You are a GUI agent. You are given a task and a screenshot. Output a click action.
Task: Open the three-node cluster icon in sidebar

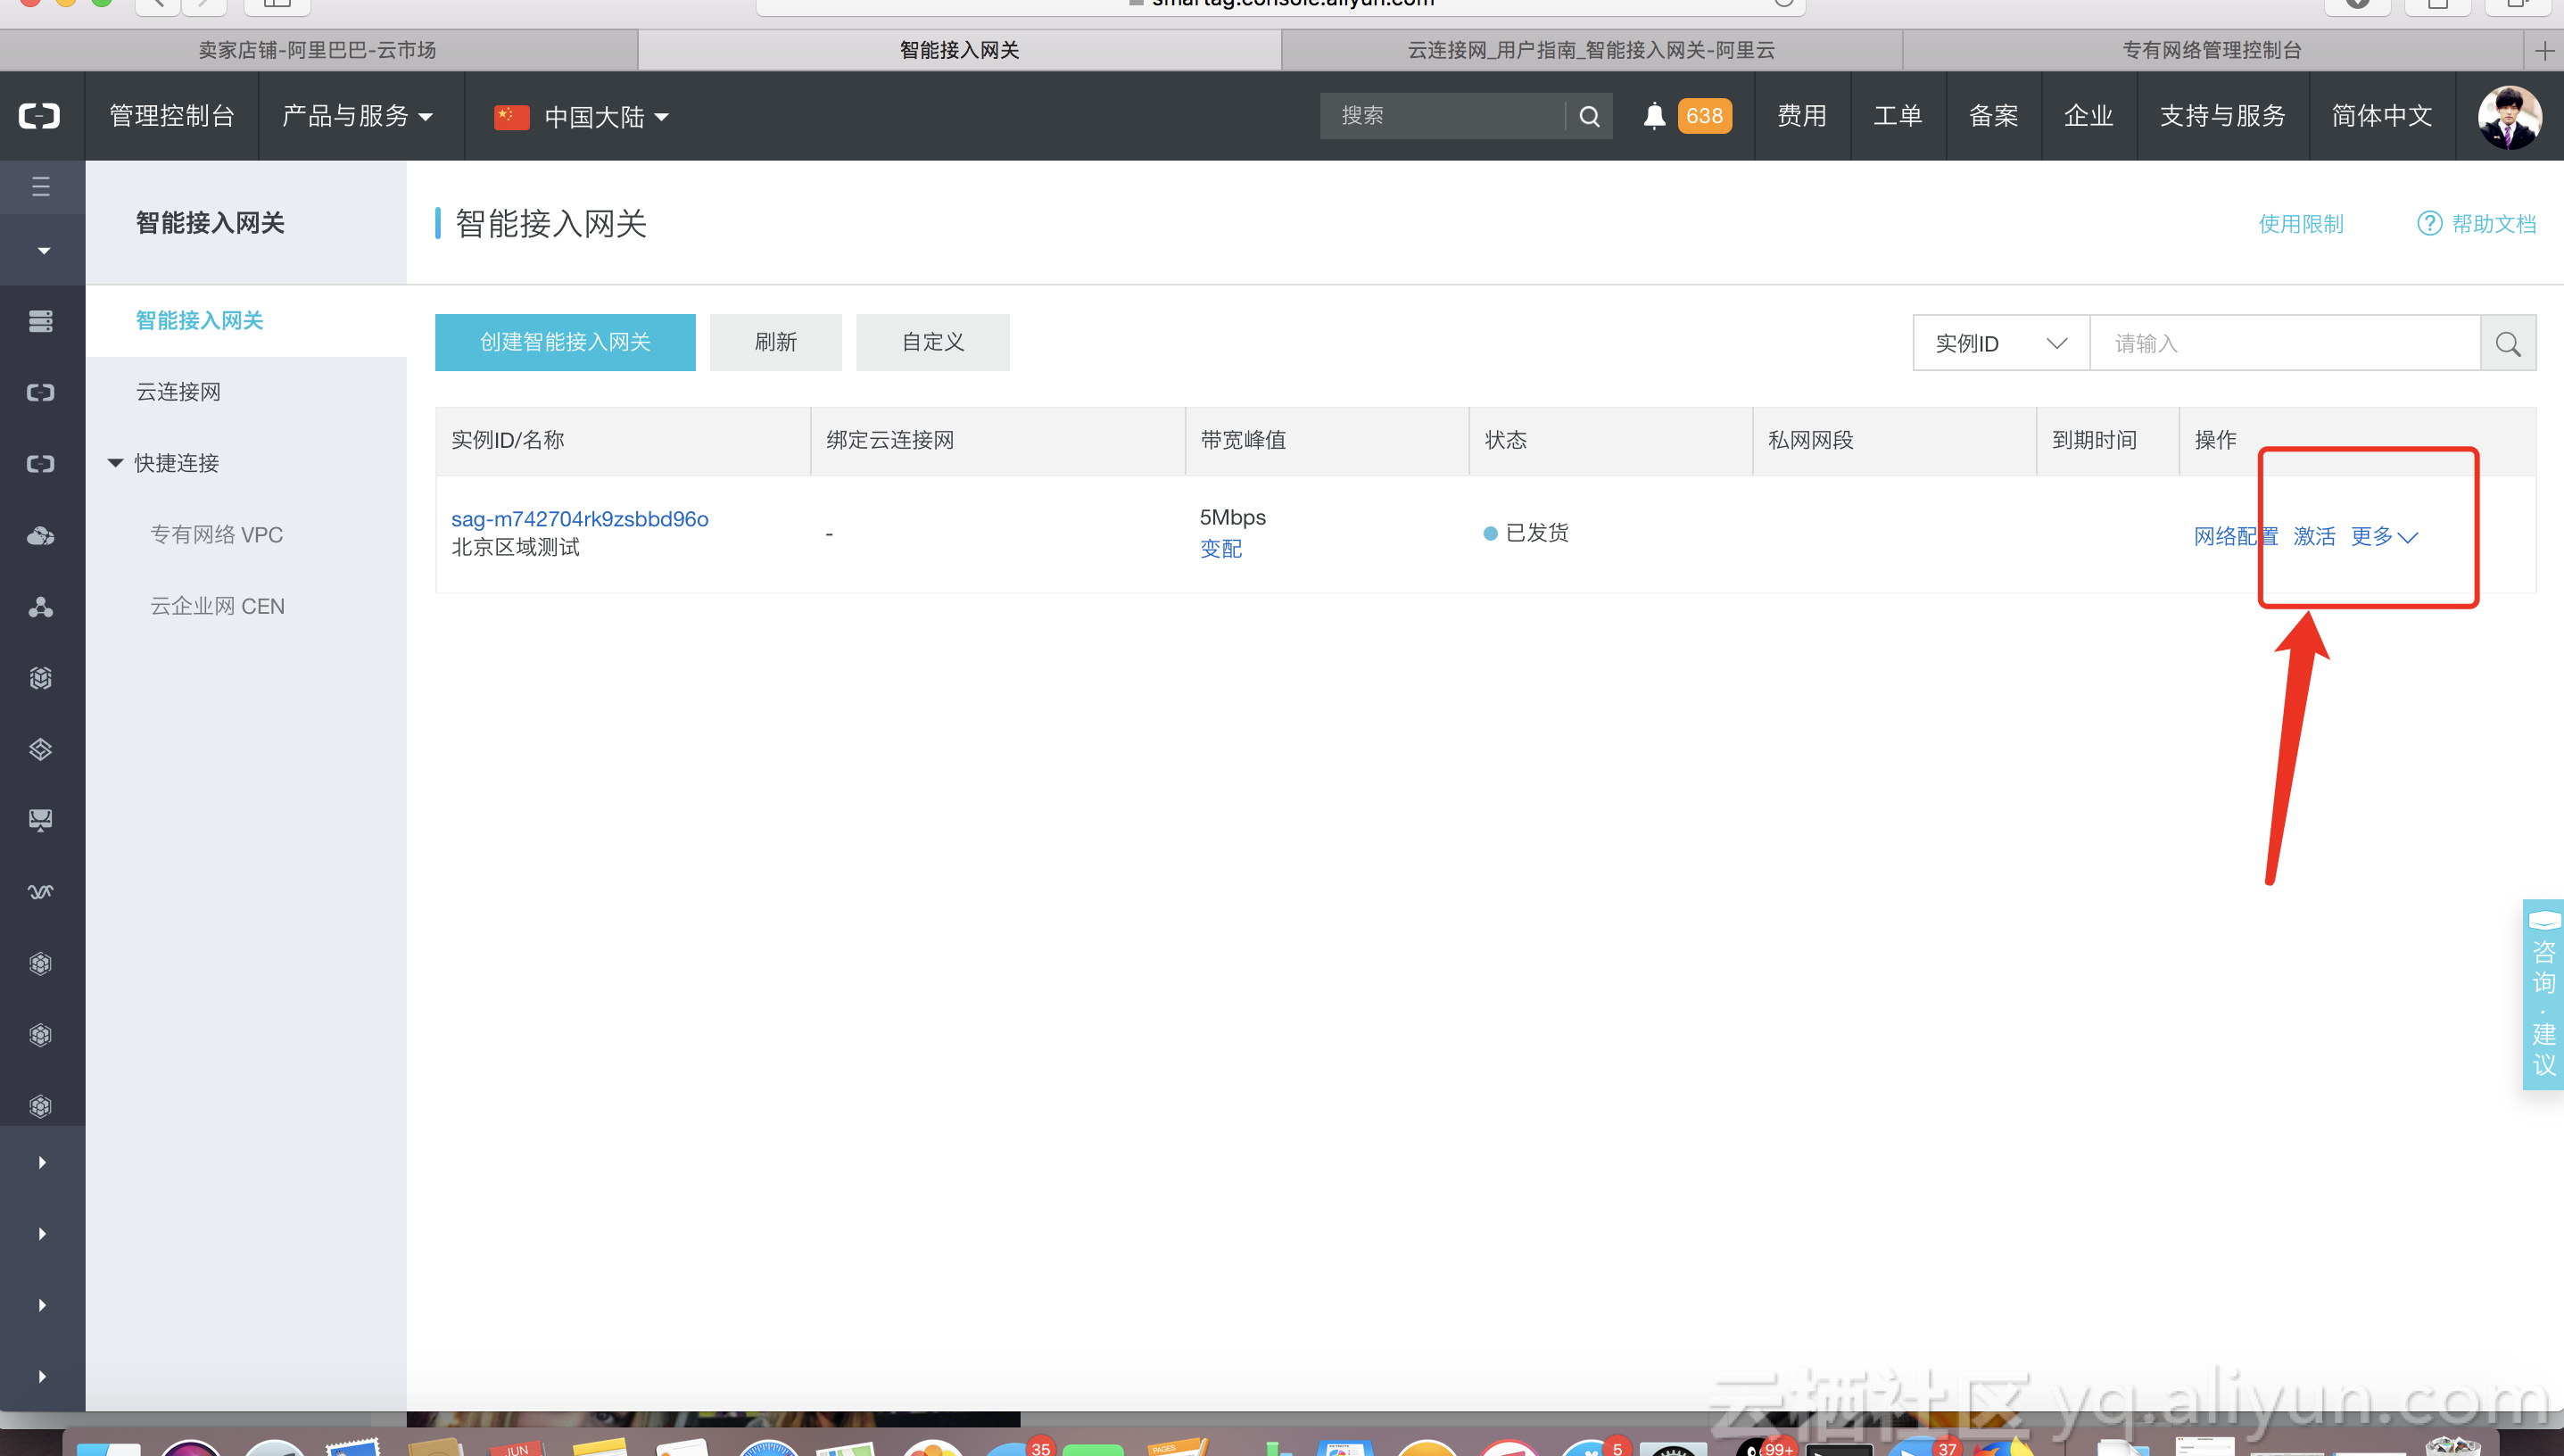tap(41, 607)
